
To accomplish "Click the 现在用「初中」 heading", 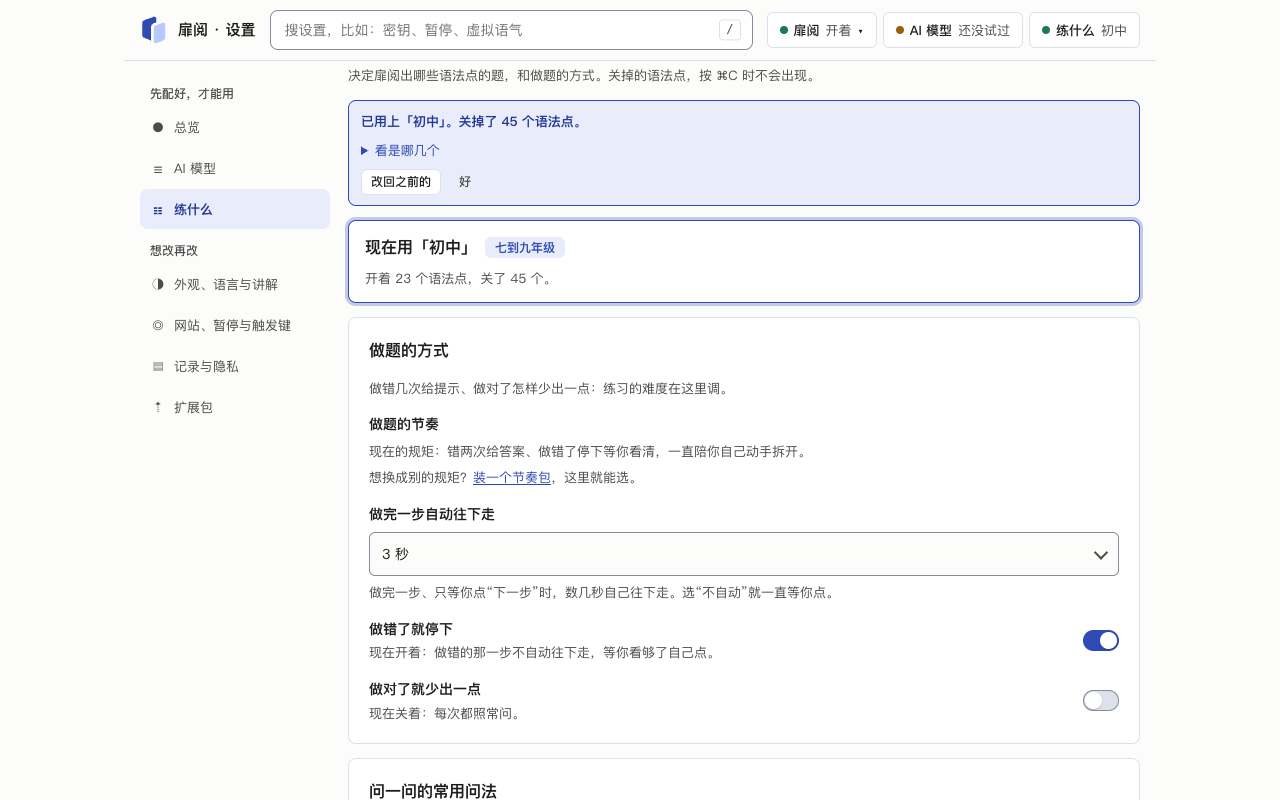I will [x=419, y=248].
